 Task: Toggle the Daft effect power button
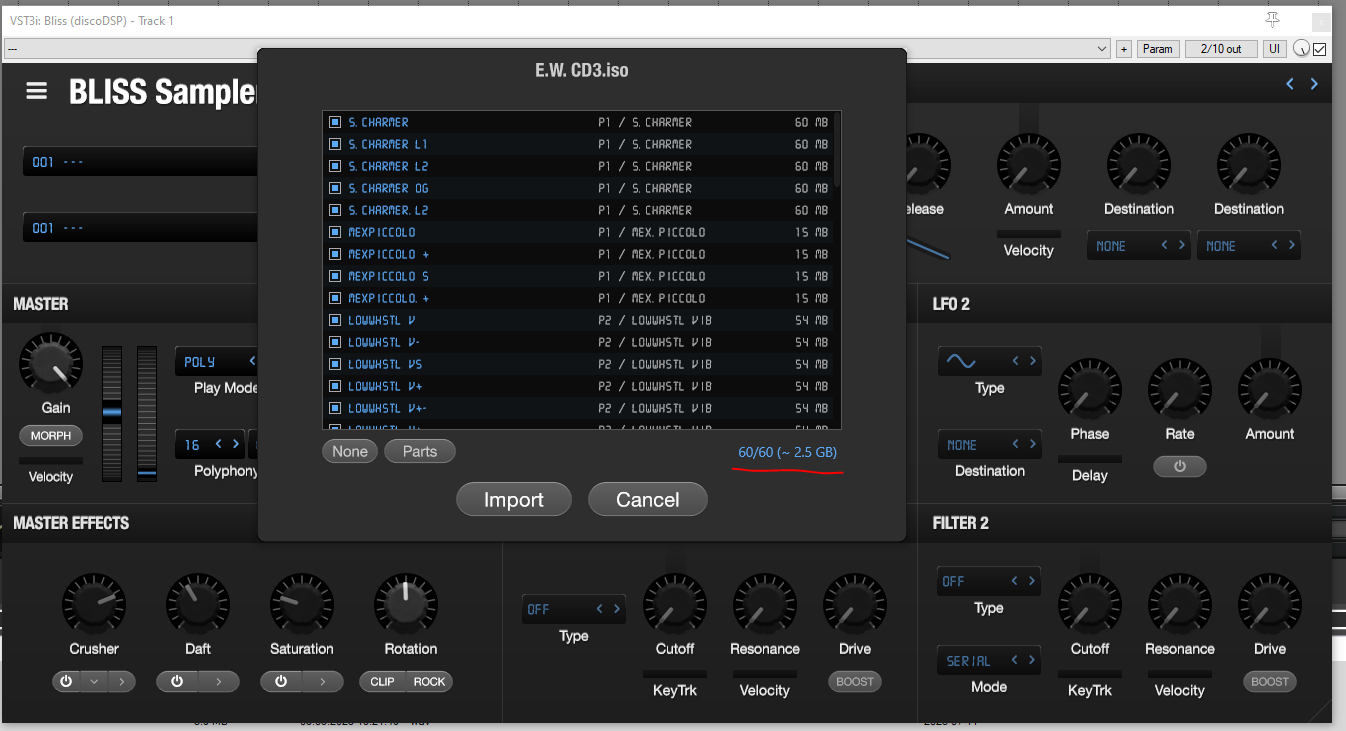click(177, 682)
